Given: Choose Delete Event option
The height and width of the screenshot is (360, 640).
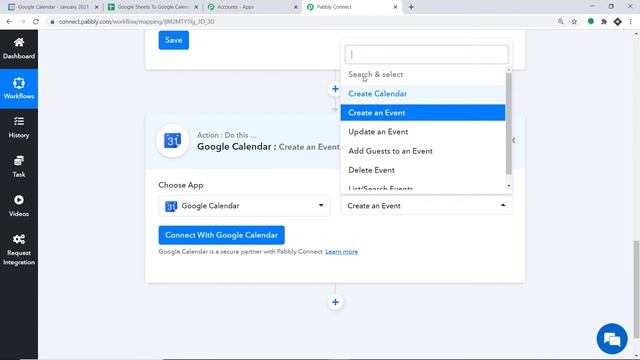Looking at the screenshot, I should click(422, 170).
